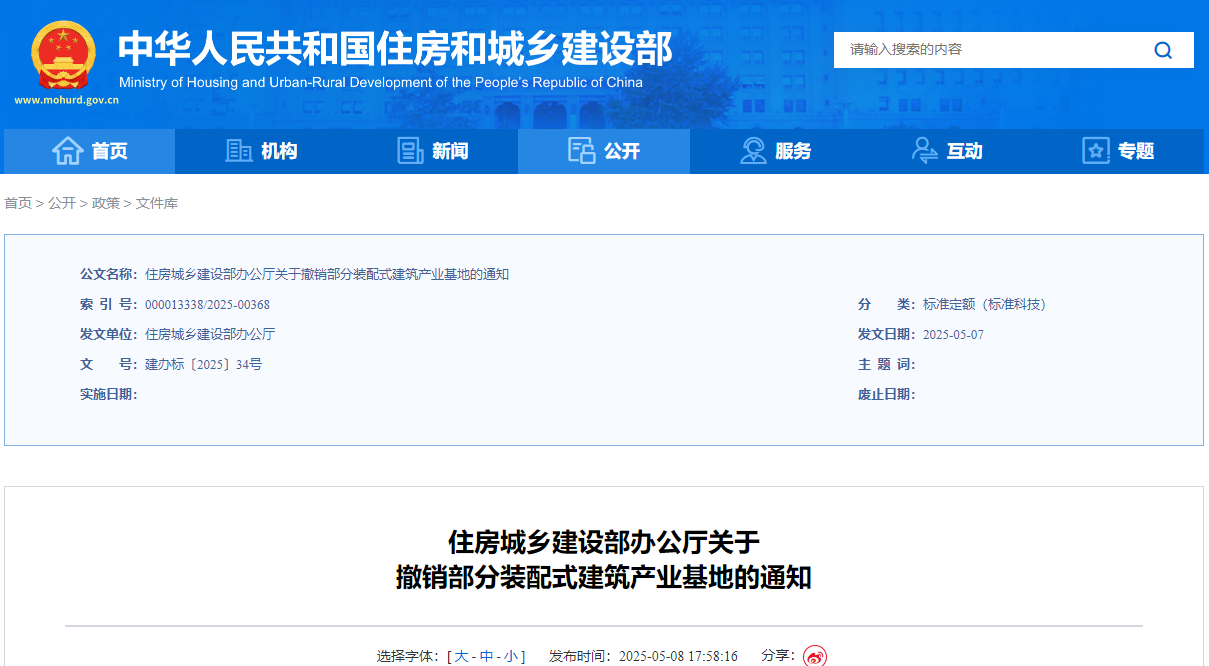Click category value 标准定额（标准科技）

[984, 304]
